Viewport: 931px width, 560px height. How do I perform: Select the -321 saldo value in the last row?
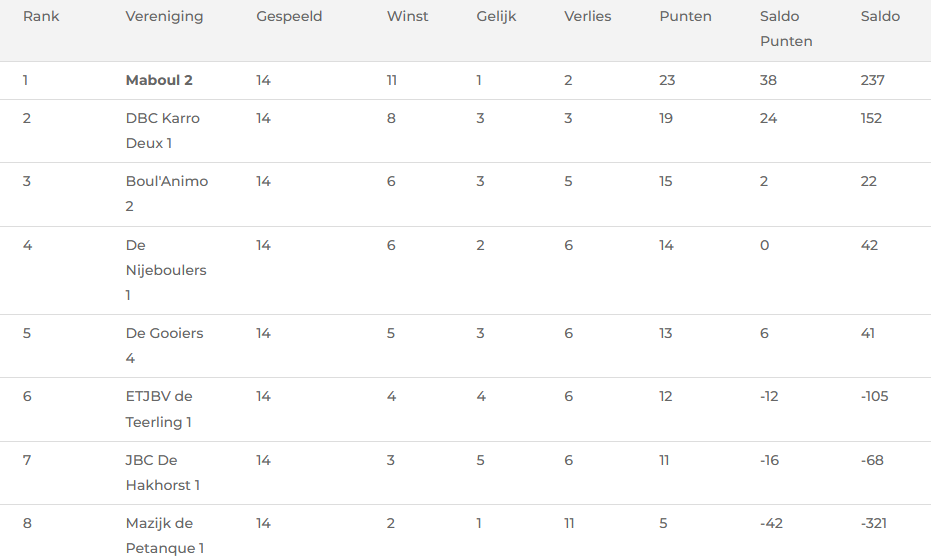(x=874, y=523)
